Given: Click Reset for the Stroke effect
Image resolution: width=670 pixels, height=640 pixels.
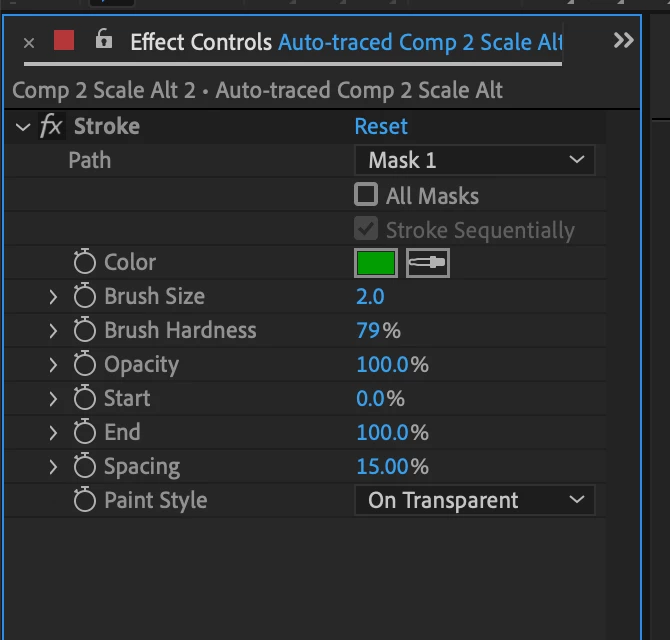Looking at the screenshot, I should (381, 127).
